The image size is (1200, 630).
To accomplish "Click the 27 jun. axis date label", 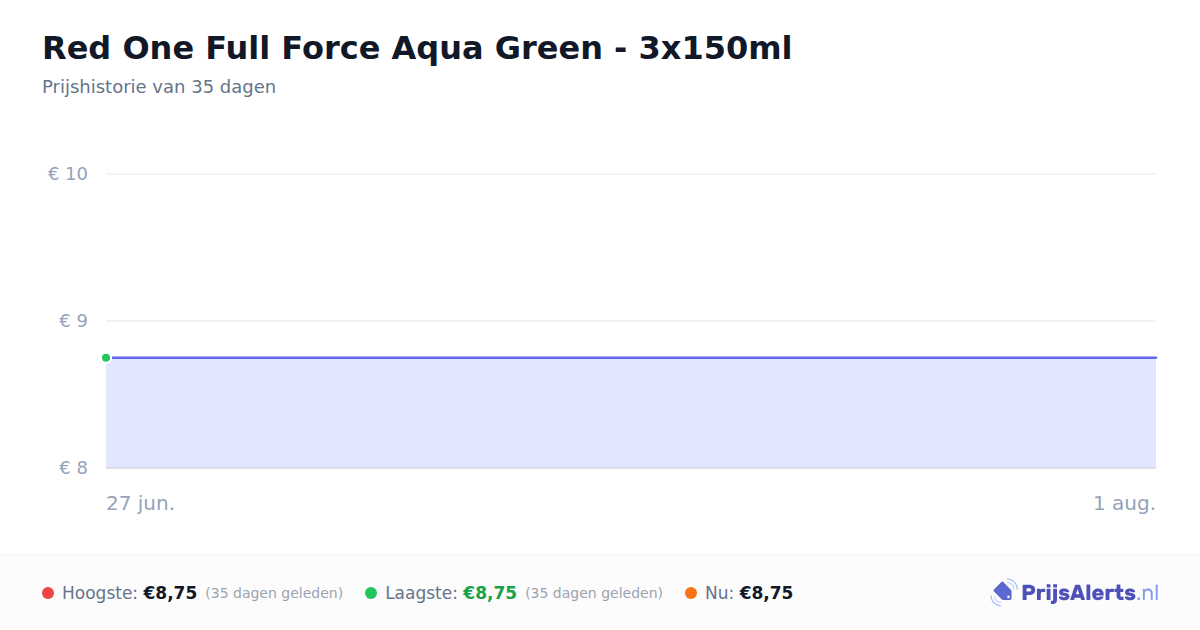I will pos(141,503).
